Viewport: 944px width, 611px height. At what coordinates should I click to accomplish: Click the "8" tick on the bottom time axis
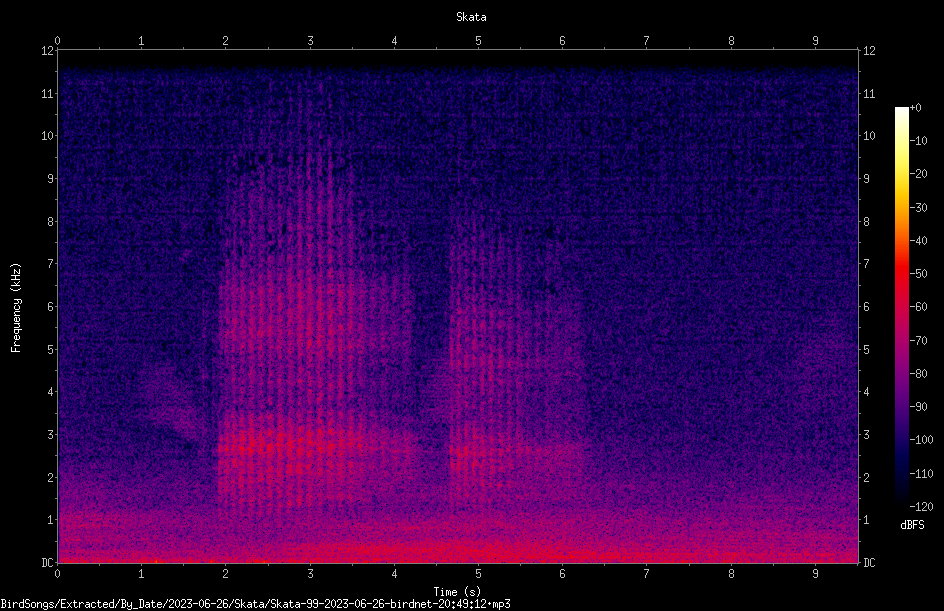(x=731, y=574)
